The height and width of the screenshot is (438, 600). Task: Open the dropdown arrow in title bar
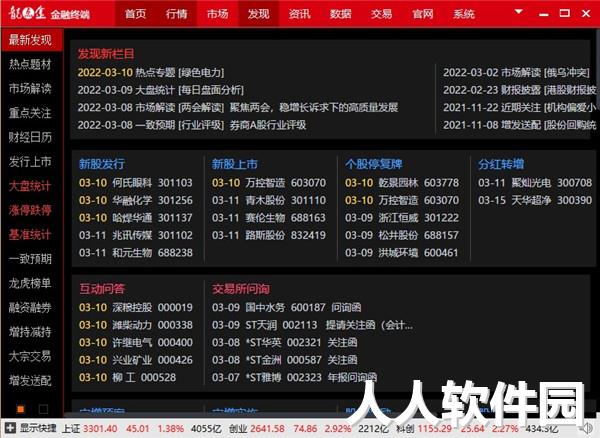coord(518,12)
